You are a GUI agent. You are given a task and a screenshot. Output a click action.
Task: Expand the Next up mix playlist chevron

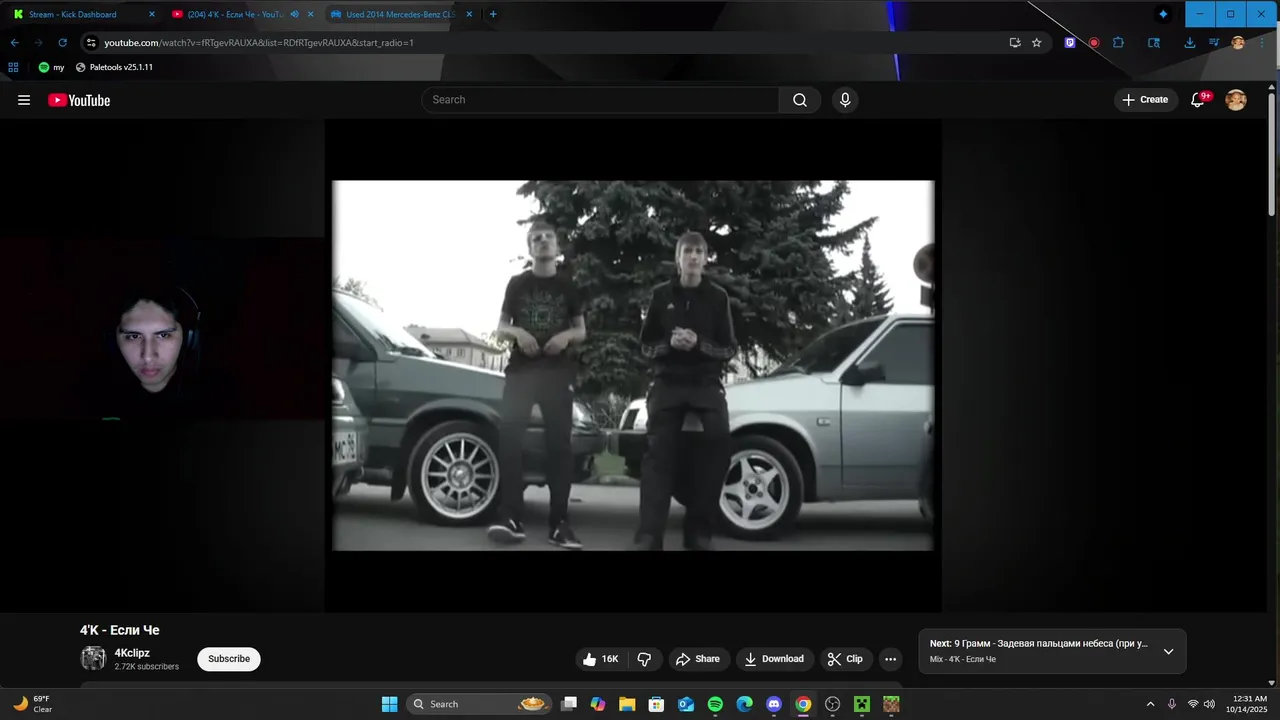click(x=1168, y=651)
